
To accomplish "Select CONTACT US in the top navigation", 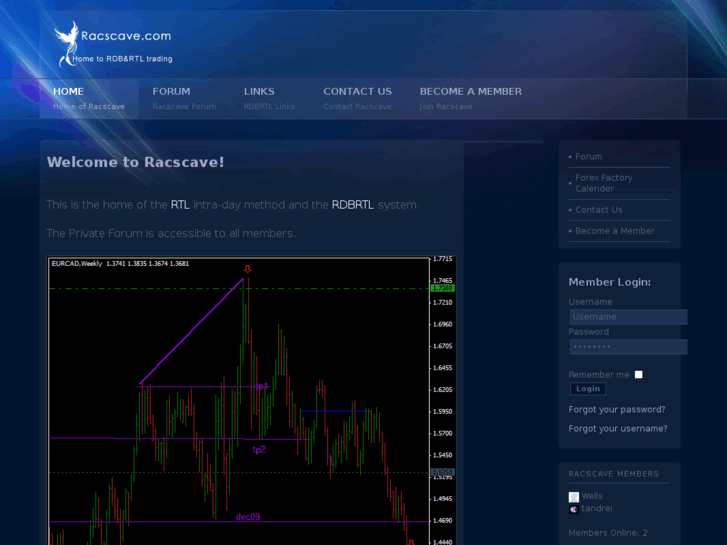I will (357, 92).
